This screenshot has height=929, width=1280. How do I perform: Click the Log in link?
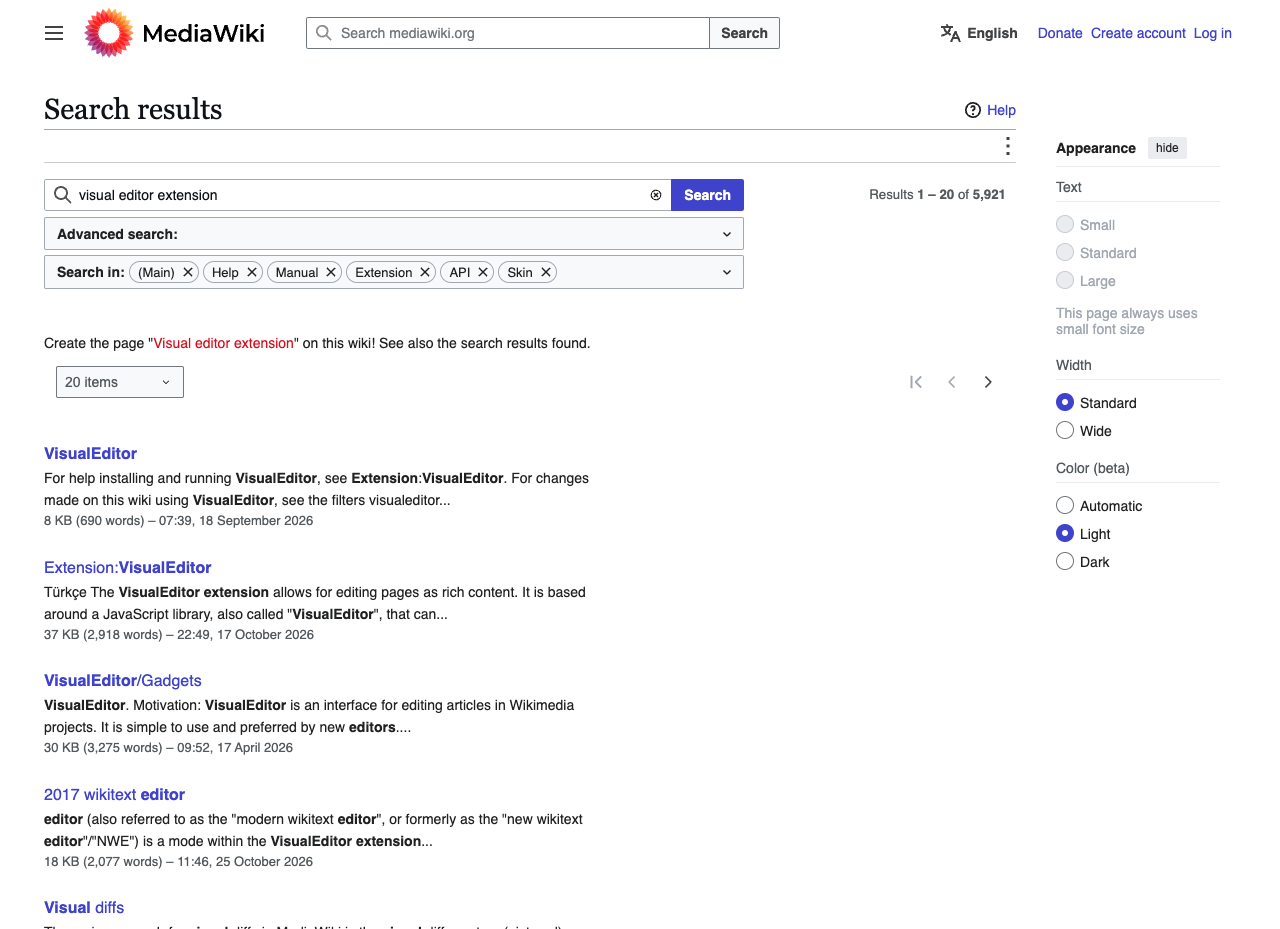pos(1212,33)
